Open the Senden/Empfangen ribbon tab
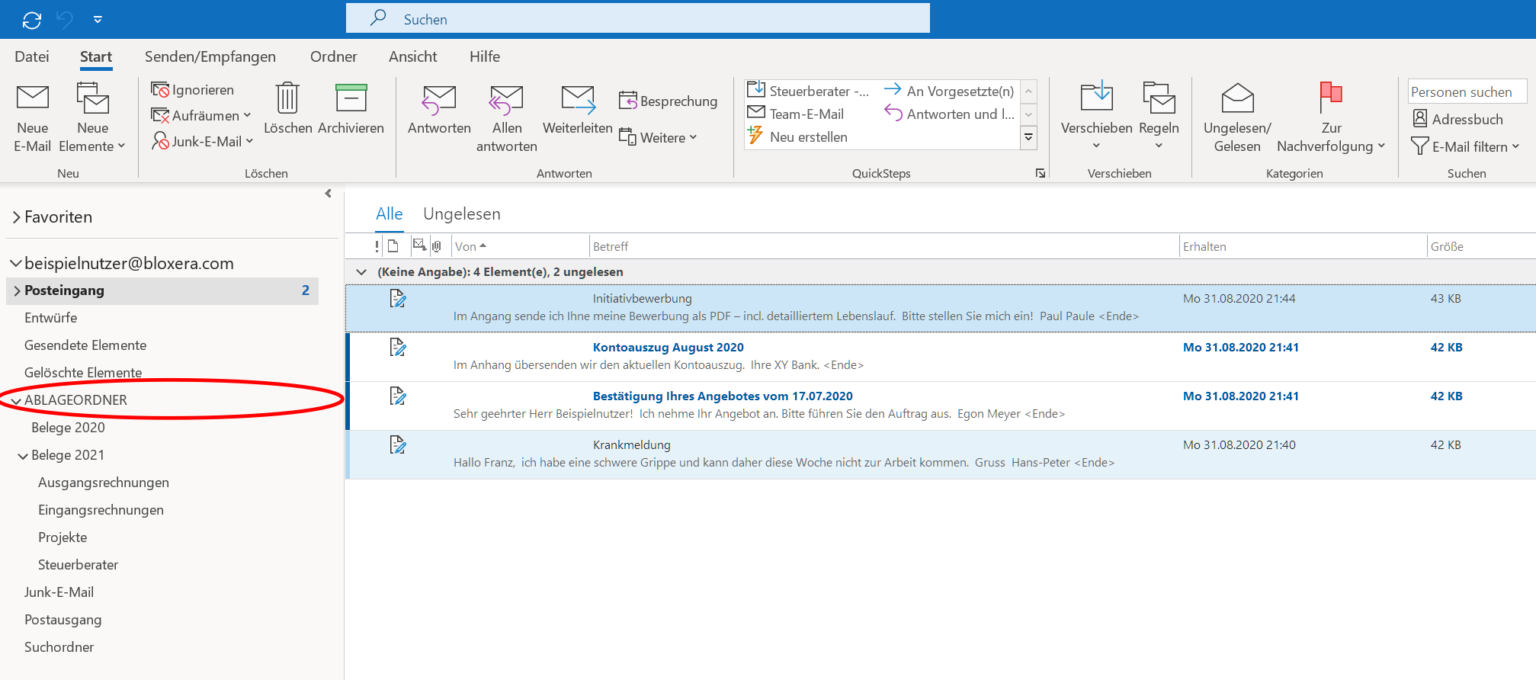The width and height of the screenshot is (1536, 680). tap(210, 57)
